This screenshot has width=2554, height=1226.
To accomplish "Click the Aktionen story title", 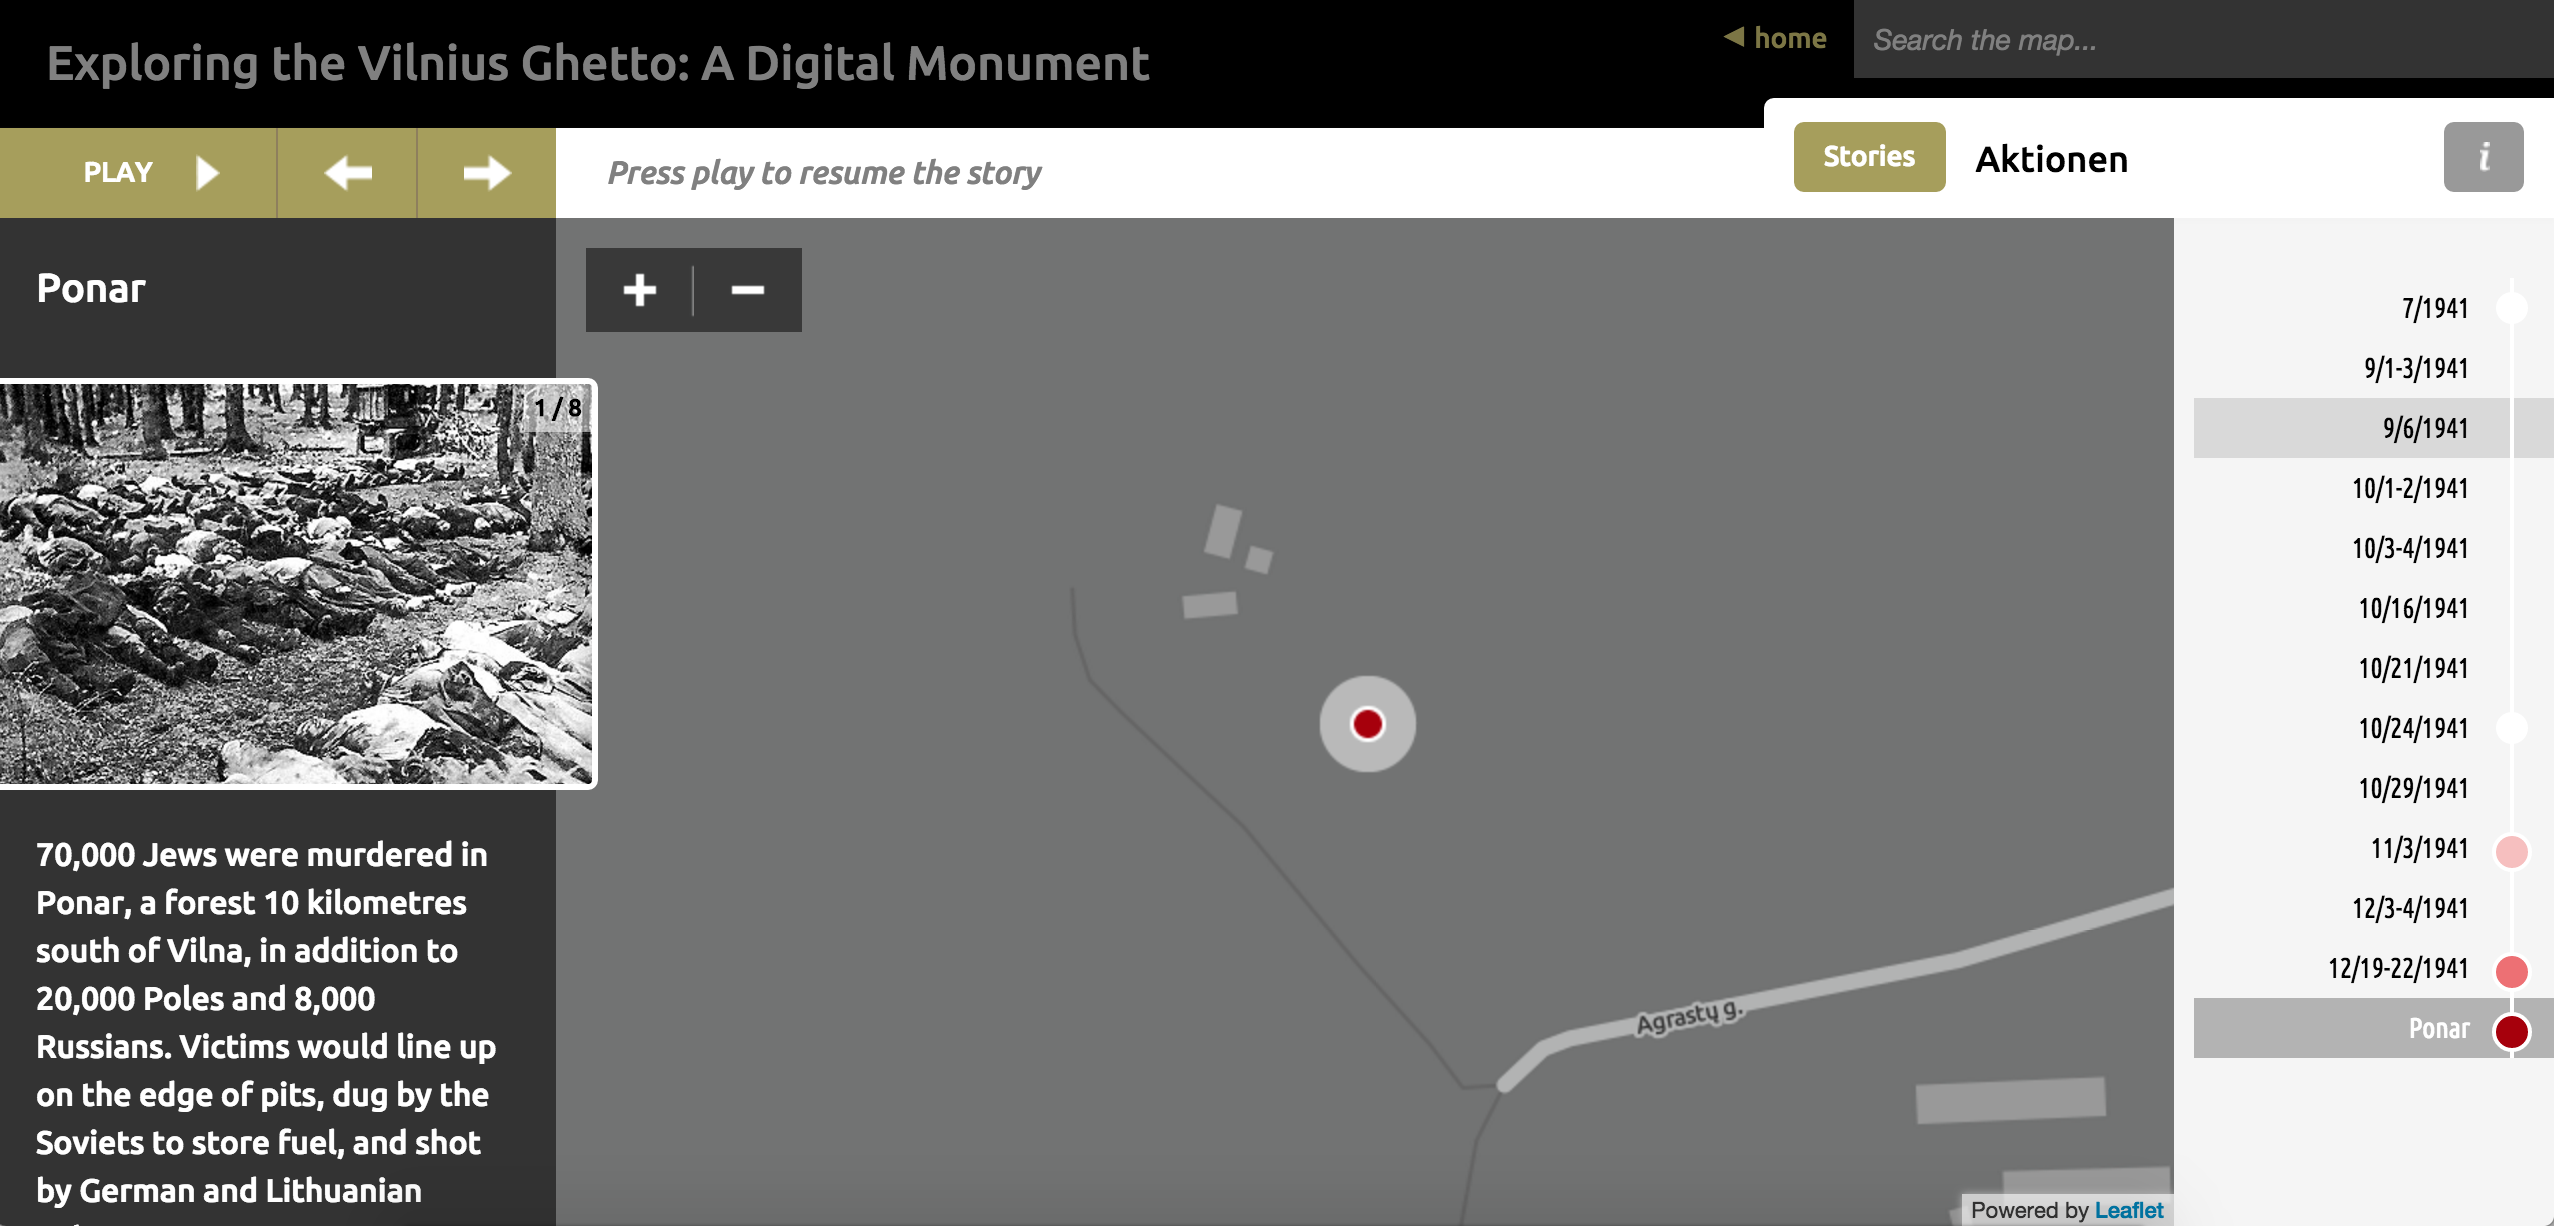I will [2051, 159].
